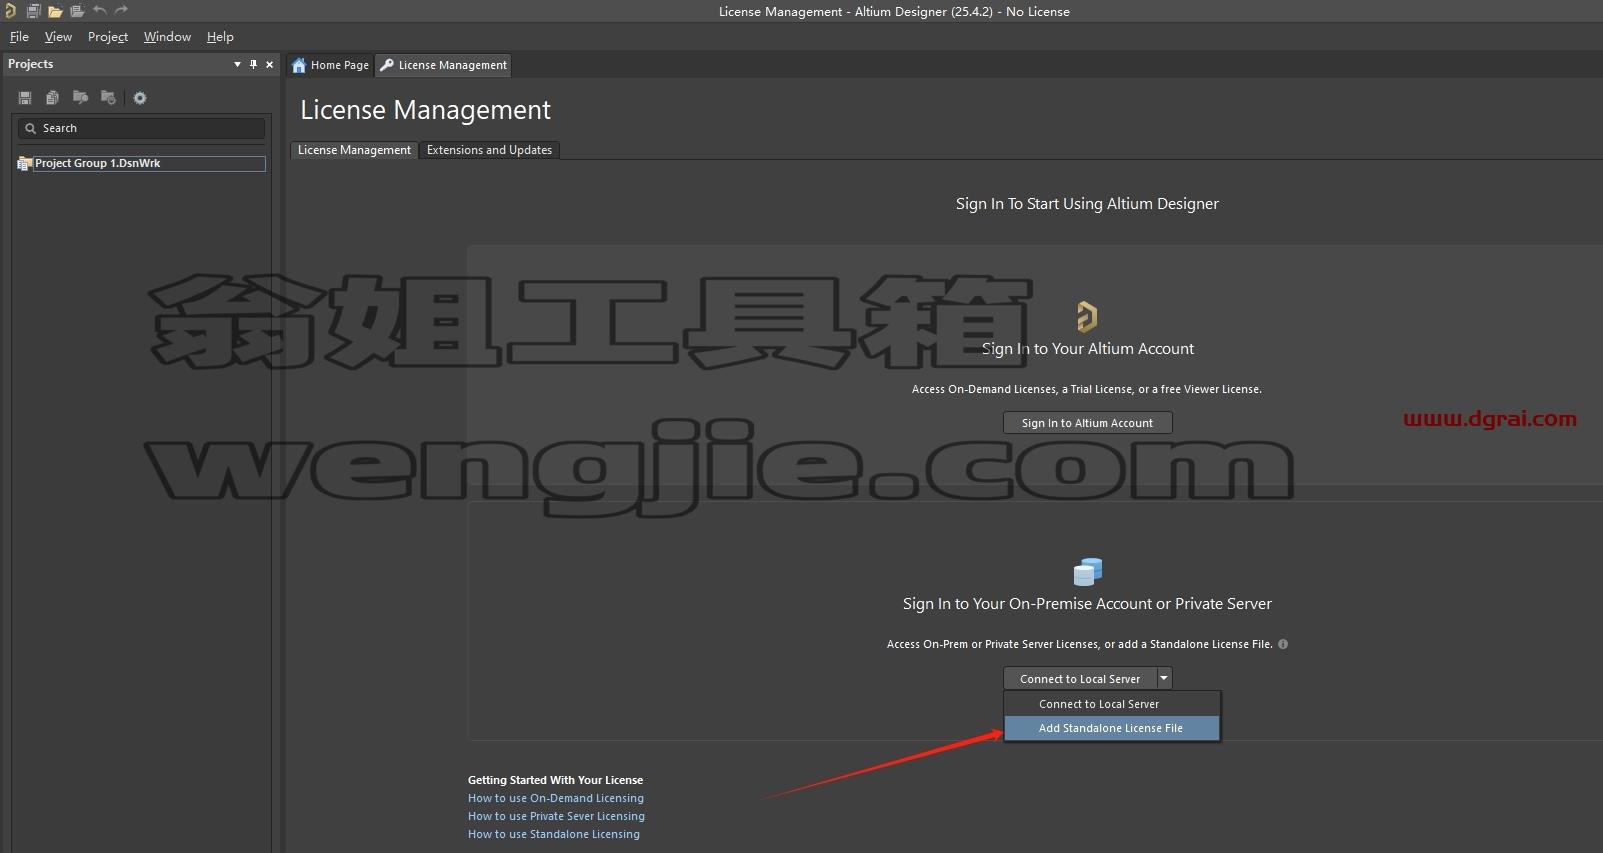1603x853 pixels.
Task: Open the Projects panel options arrow menu
Action: coord(237,64)
